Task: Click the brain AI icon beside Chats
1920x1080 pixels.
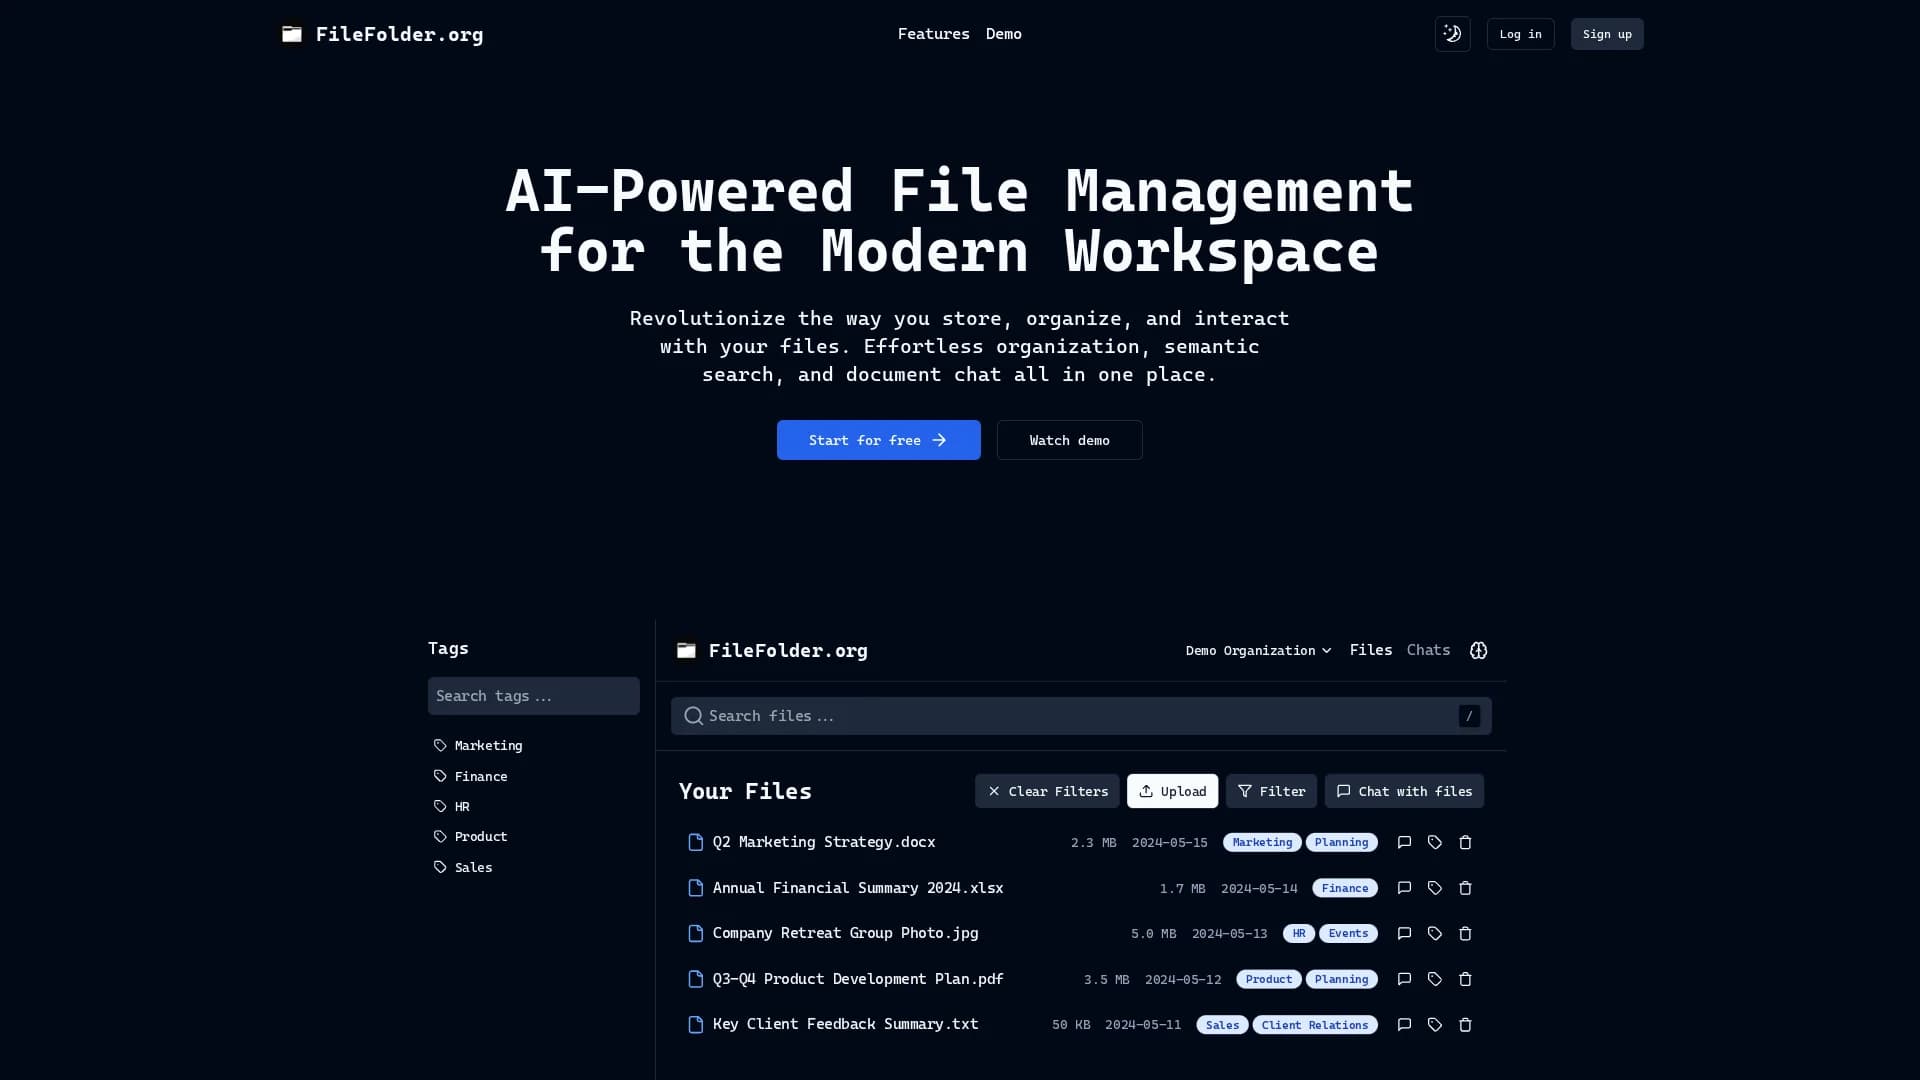Action: pyautogui.click(x=1478, y=650)
